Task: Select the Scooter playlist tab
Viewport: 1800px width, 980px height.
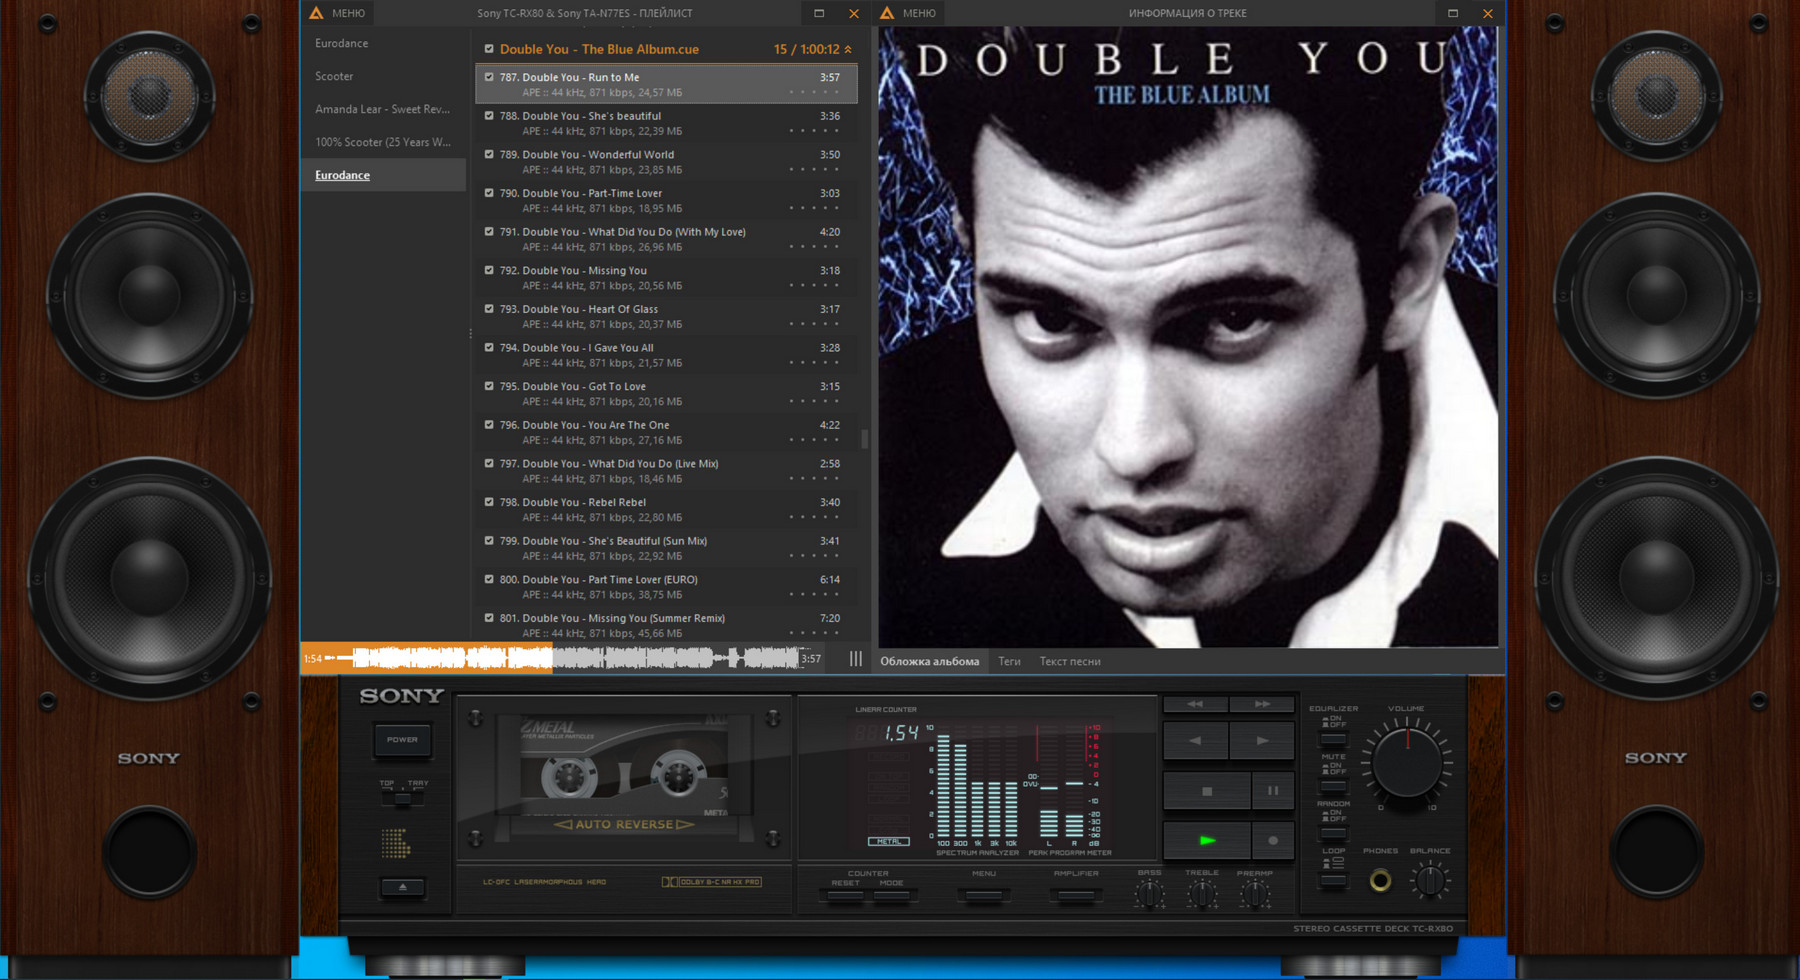Action: [x=384, y=76]
